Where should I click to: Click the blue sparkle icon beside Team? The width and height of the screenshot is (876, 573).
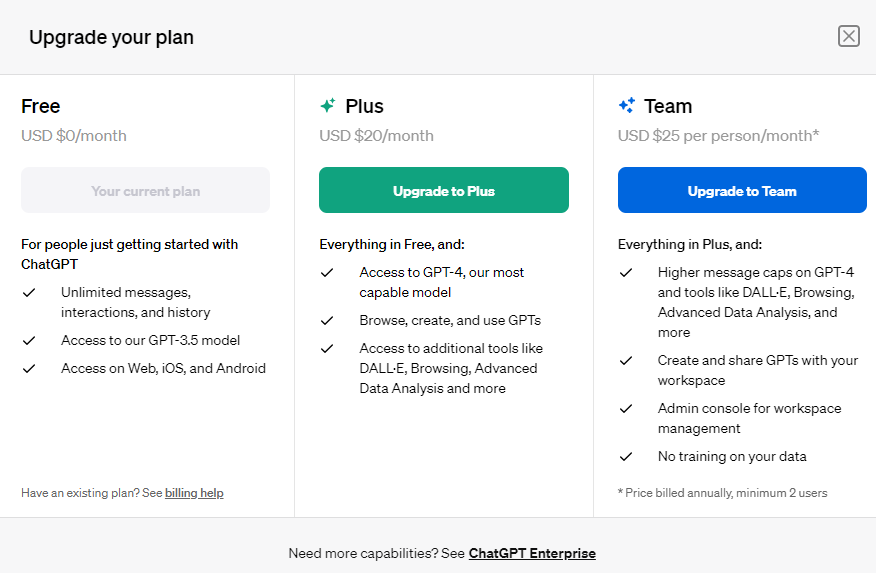[x=626, y=106]
